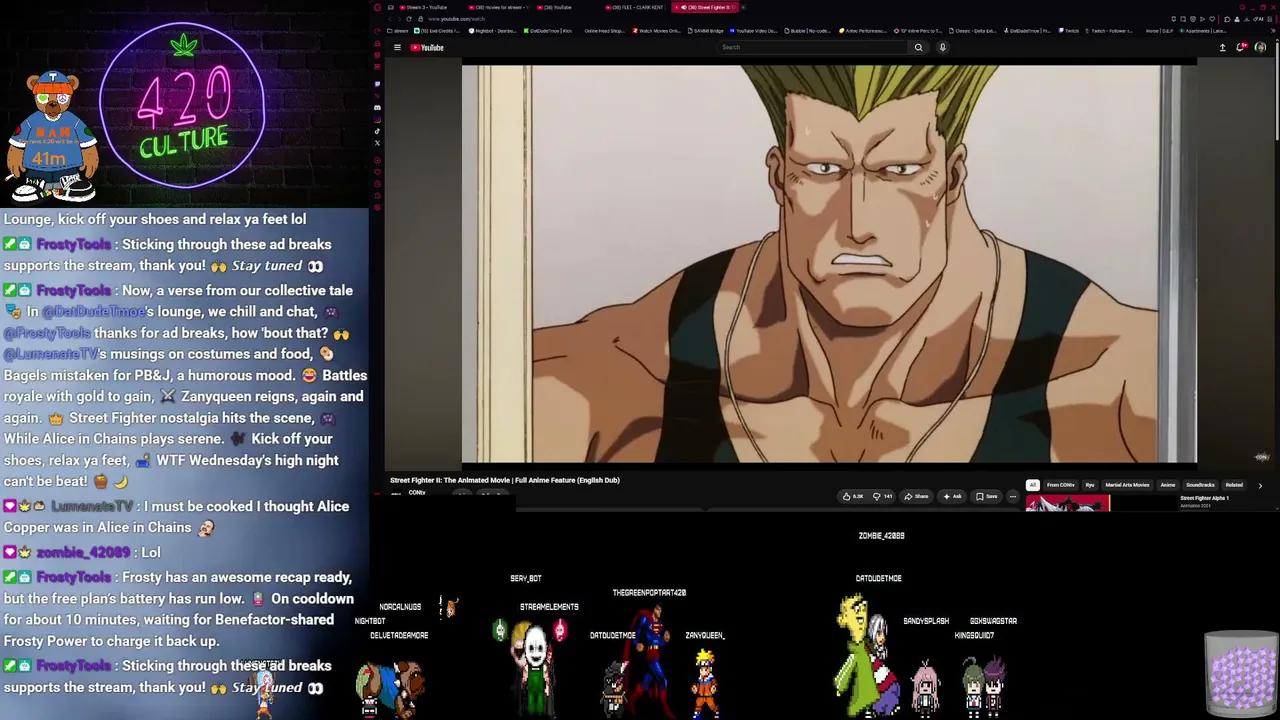The image size is (1280, 720).
Task: Open the 'Bubble | No-code...' bookmark
Action: 810,31
